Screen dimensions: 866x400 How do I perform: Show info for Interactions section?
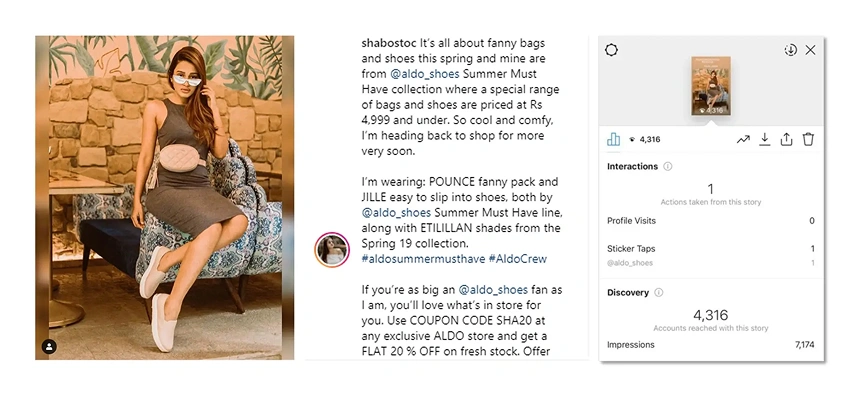pyautogui.click(x=668, y=167)
